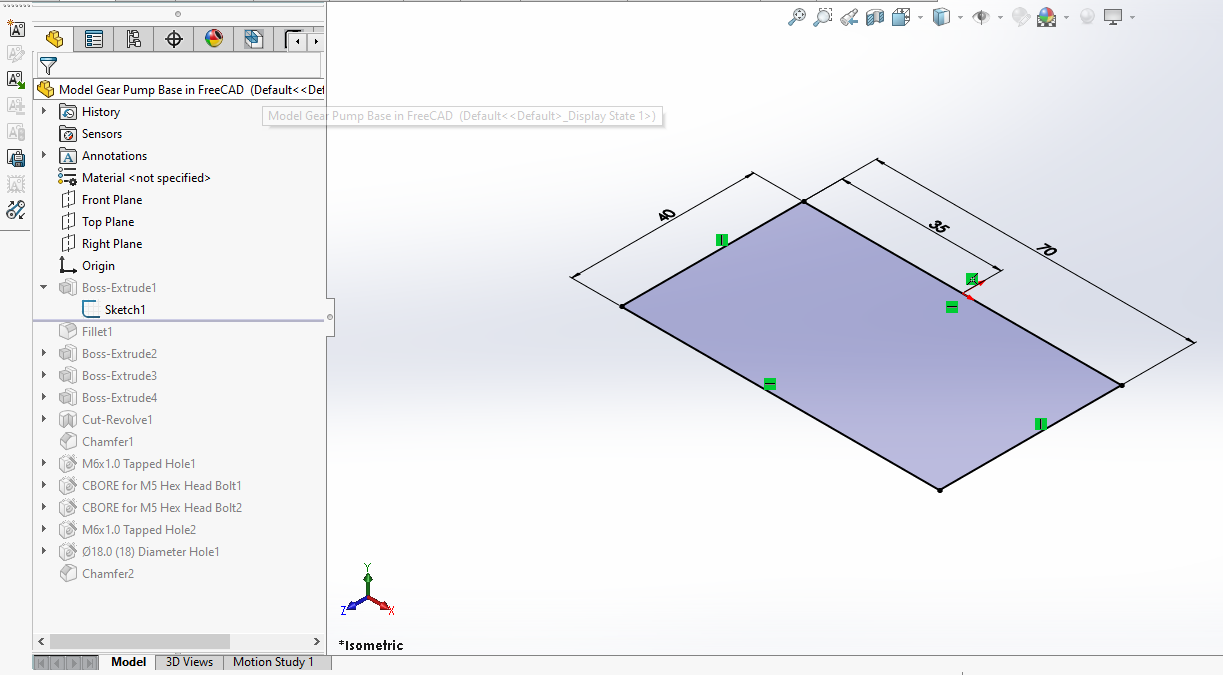
Task: Select the Top Plane item
Action: point(107,222)
